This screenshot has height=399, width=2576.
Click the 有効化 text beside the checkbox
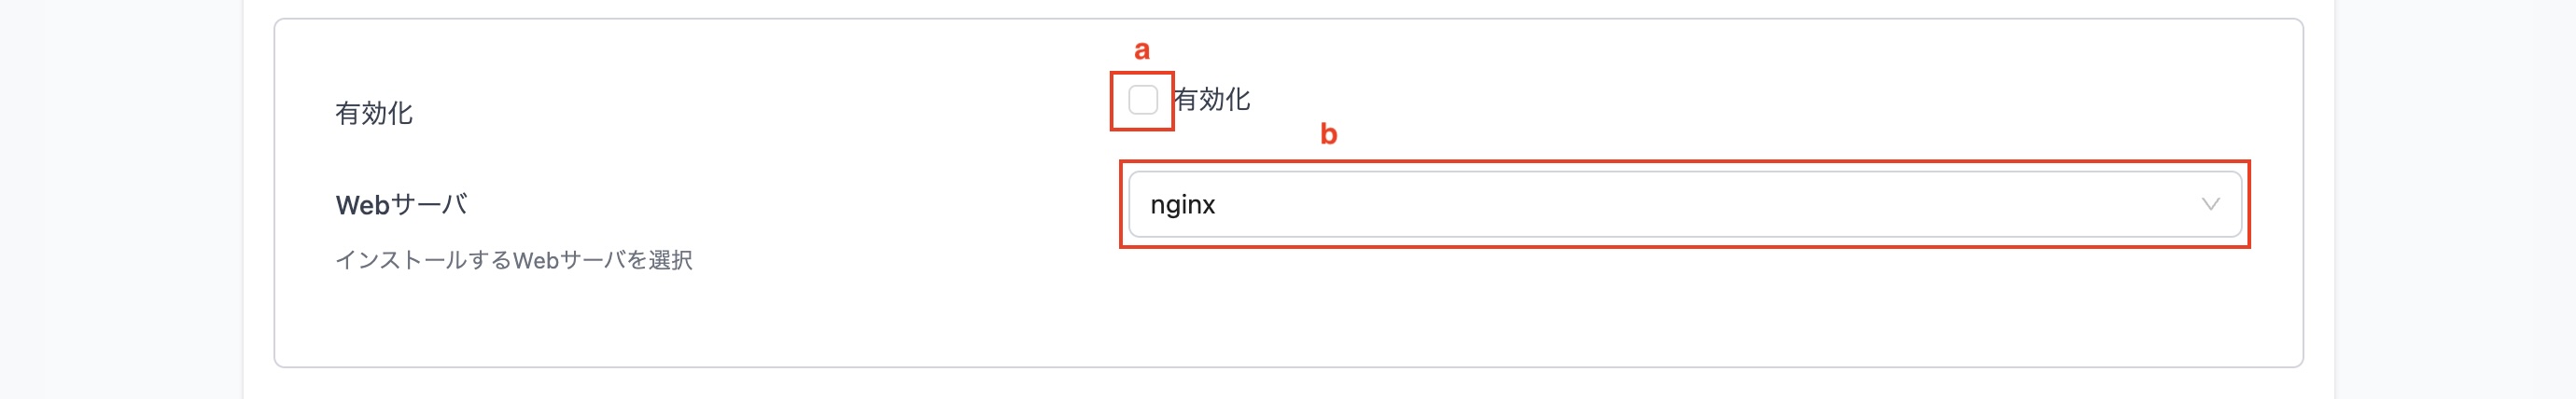click(x=1211, y=100)
